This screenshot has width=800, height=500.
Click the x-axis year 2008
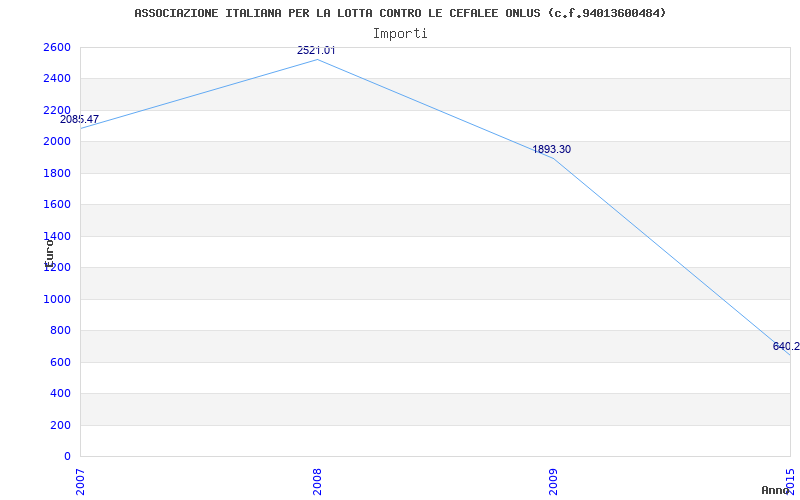tap(317, 482)
